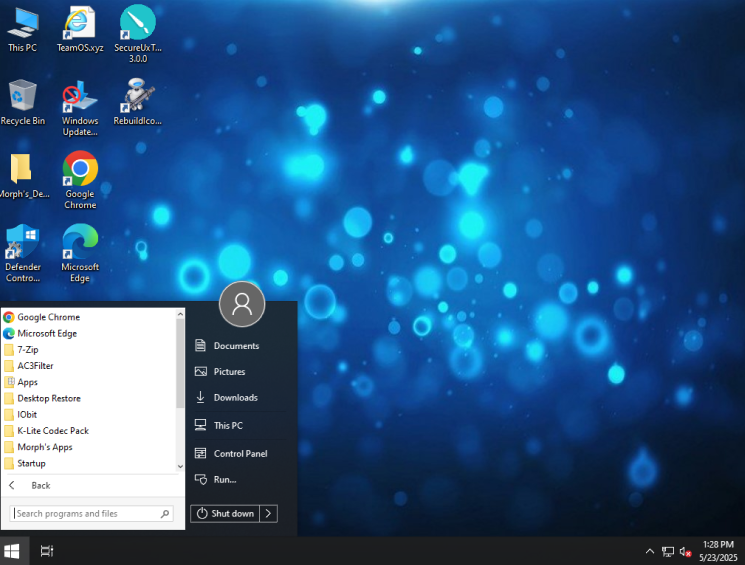Open This PC desktop icon

[x=22, y=29]
